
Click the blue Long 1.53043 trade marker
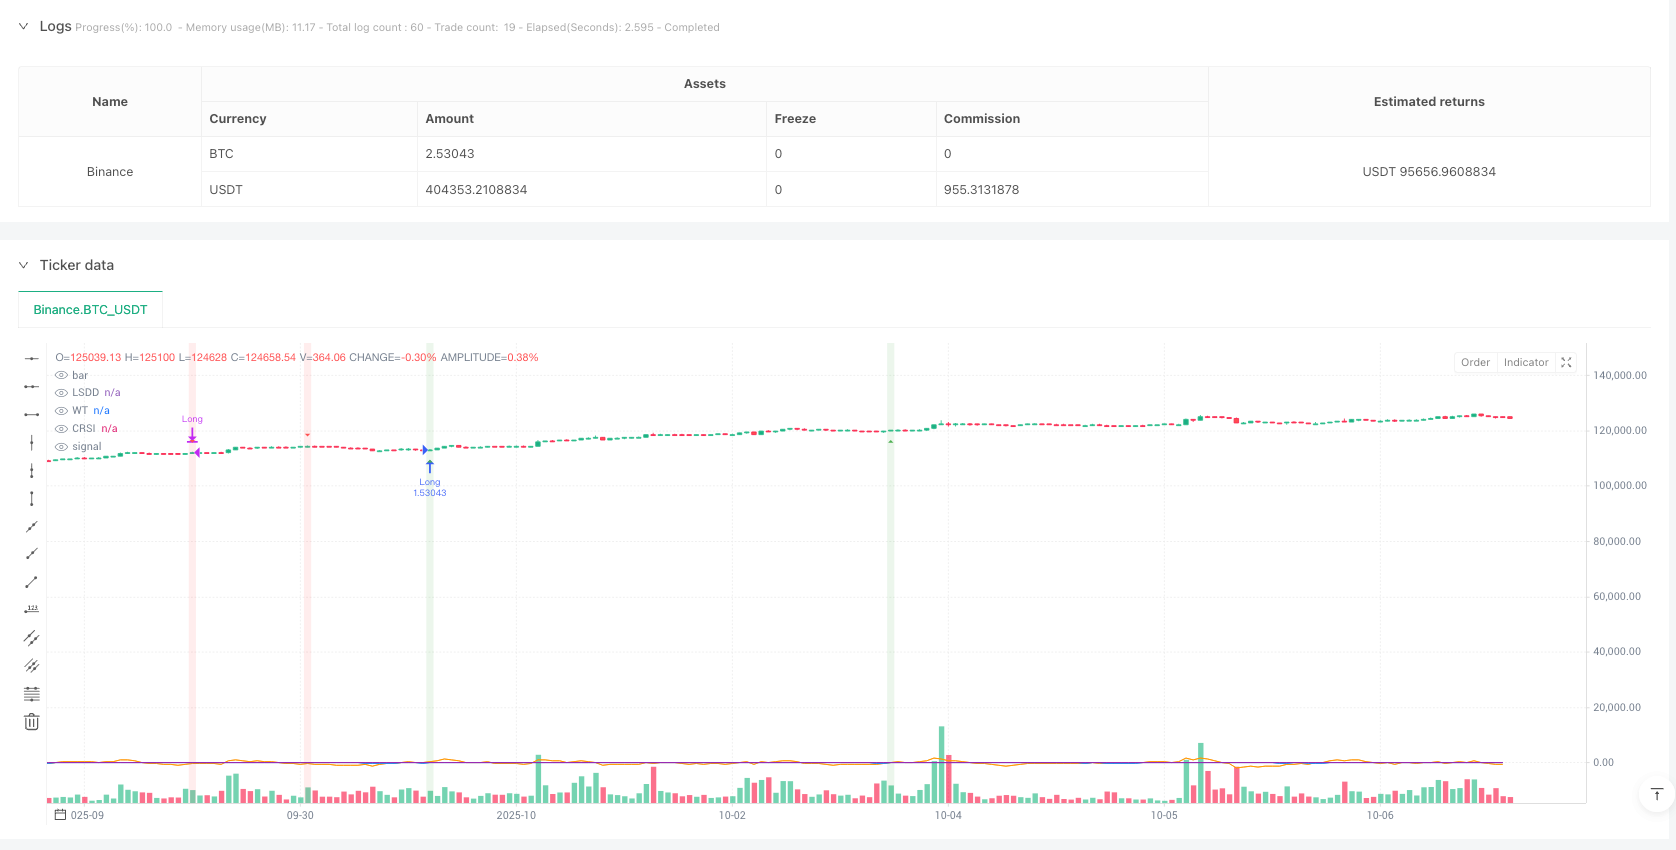(430, 468)
